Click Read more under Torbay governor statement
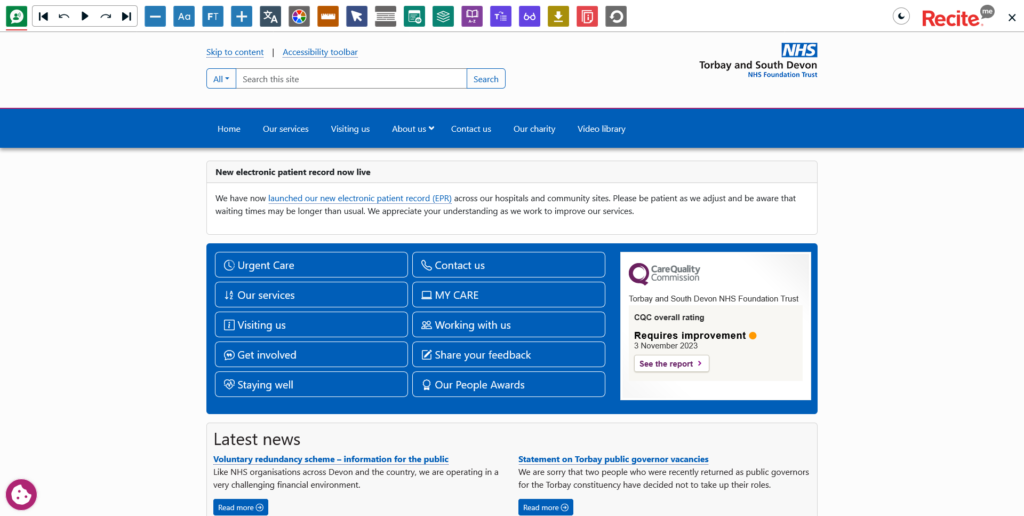Screen dimensions: 1024x516 [546, 508]
